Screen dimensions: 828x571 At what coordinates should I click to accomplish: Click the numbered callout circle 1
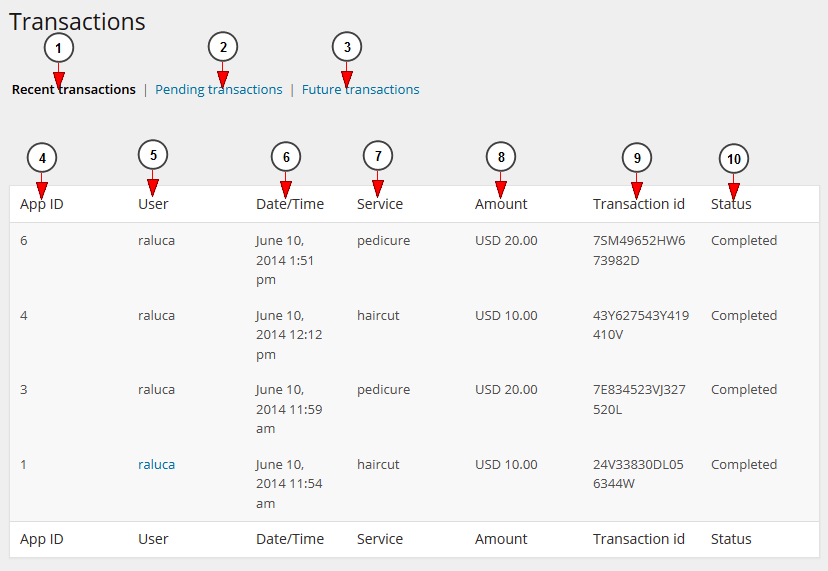pyautogui.click(x=59, y=48)
